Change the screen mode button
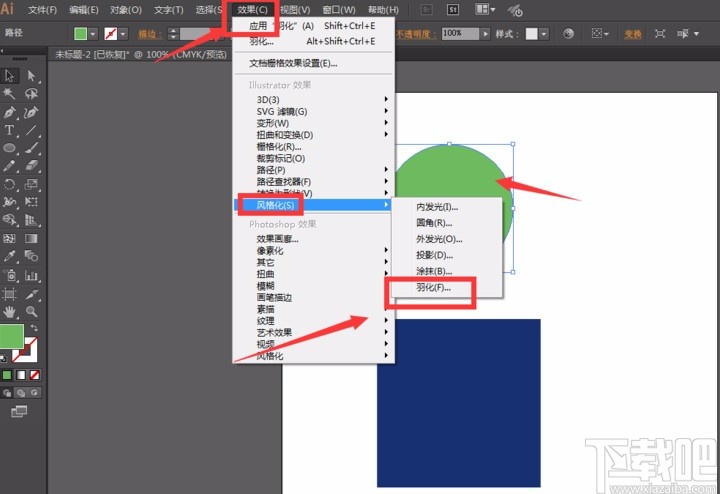Image resolution: width=720 pixels, height=494 pixels. tap(19, 411)
